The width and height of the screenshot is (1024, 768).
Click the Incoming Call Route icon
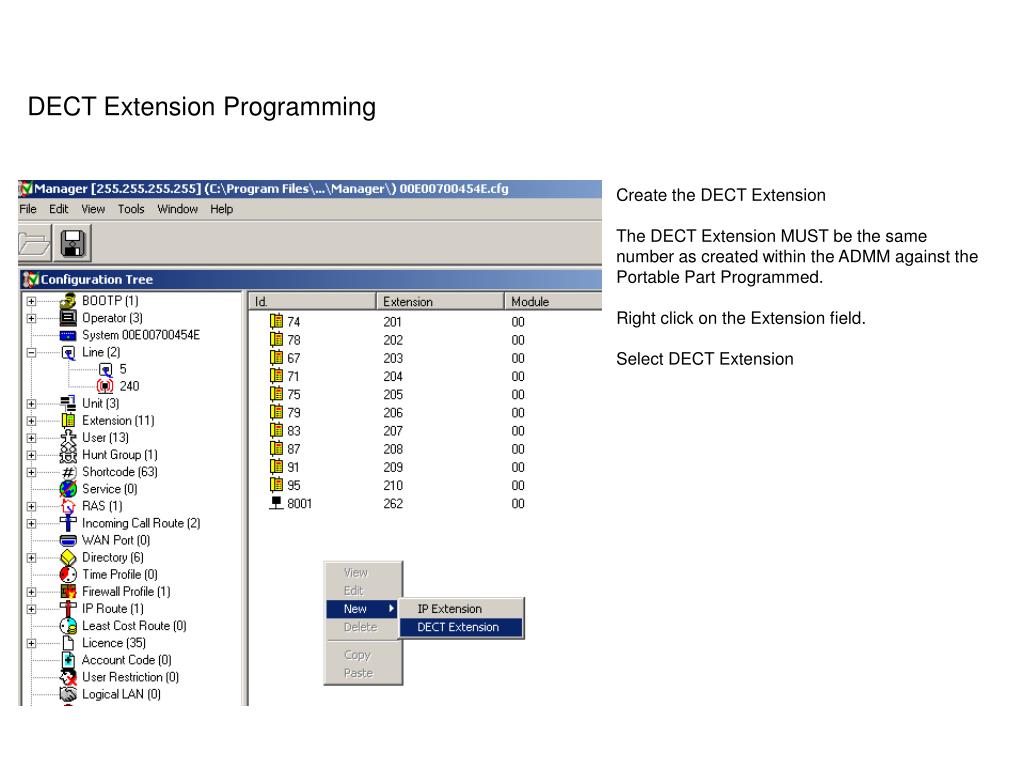[x=68, y=523]
